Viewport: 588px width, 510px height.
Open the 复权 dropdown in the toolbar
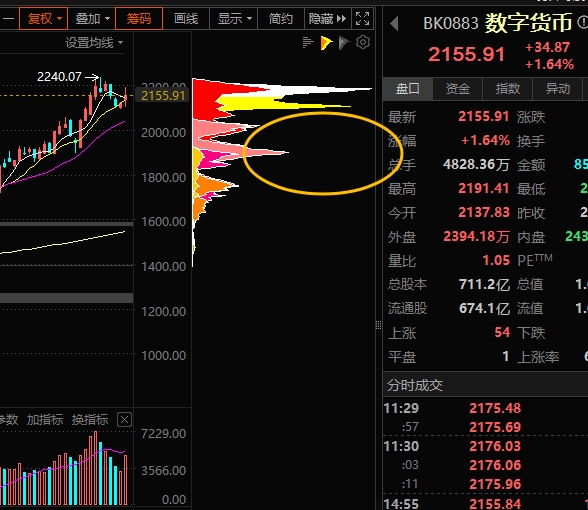coord(44,18)
